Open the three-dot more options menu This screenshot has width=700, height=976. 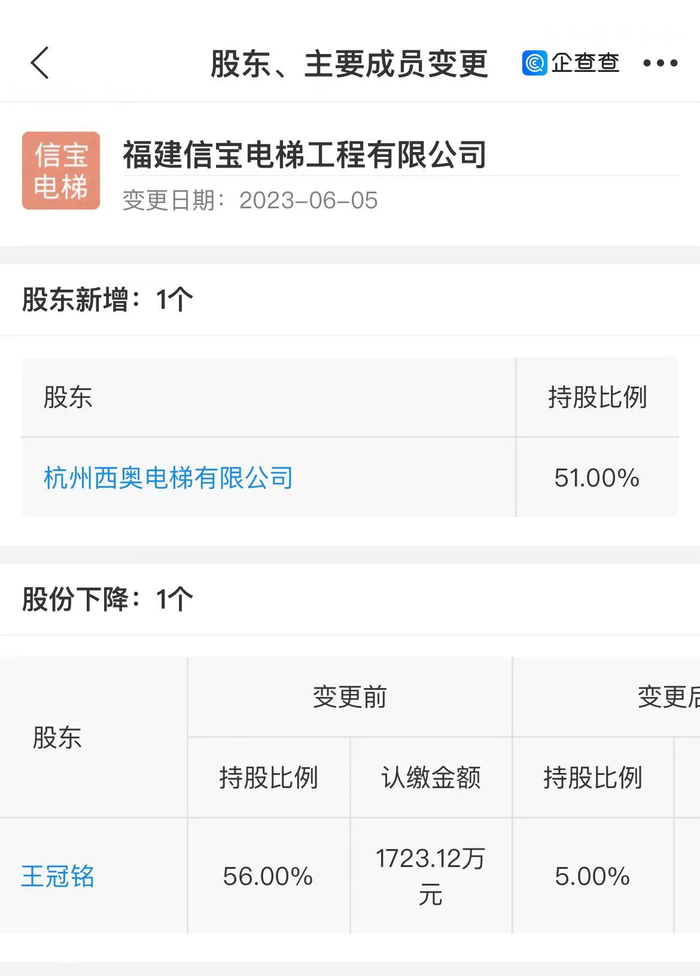coord(660,63)
